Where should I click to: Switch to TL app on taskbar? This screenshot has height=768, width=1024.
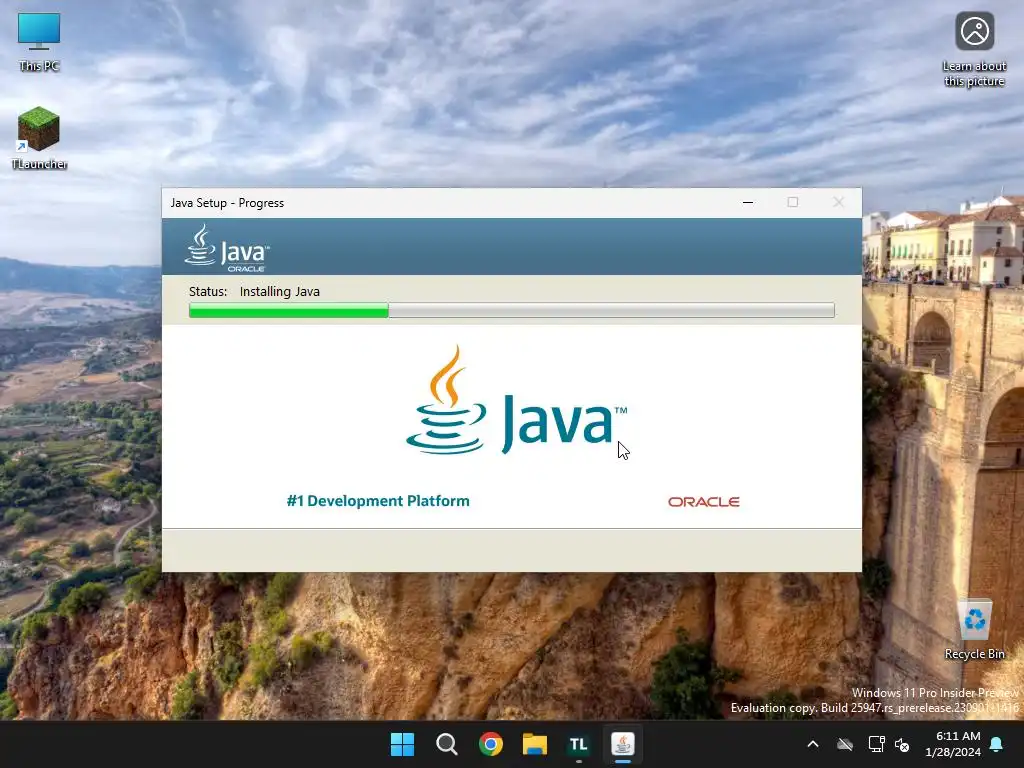pyautogui.click(x=579, y=744)
